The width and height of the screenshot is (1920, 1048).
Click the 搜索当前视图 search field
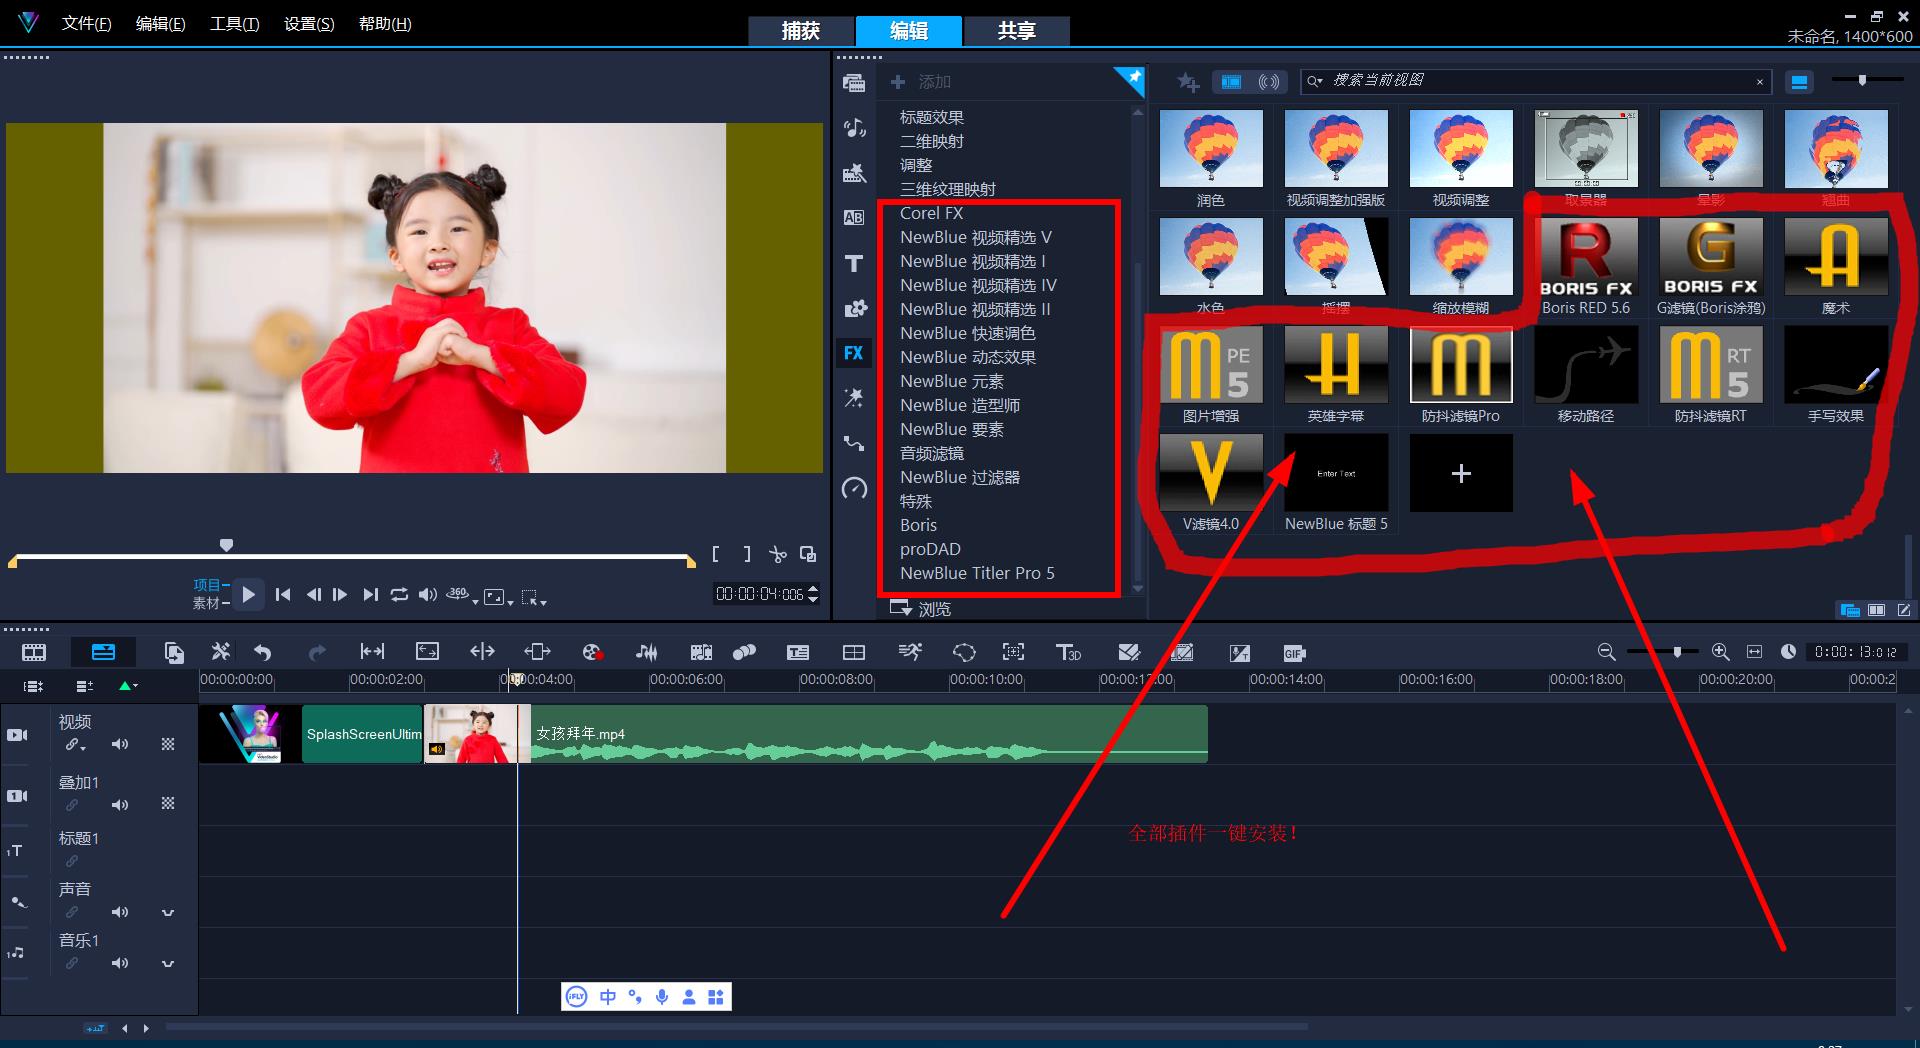(1536, 81)
